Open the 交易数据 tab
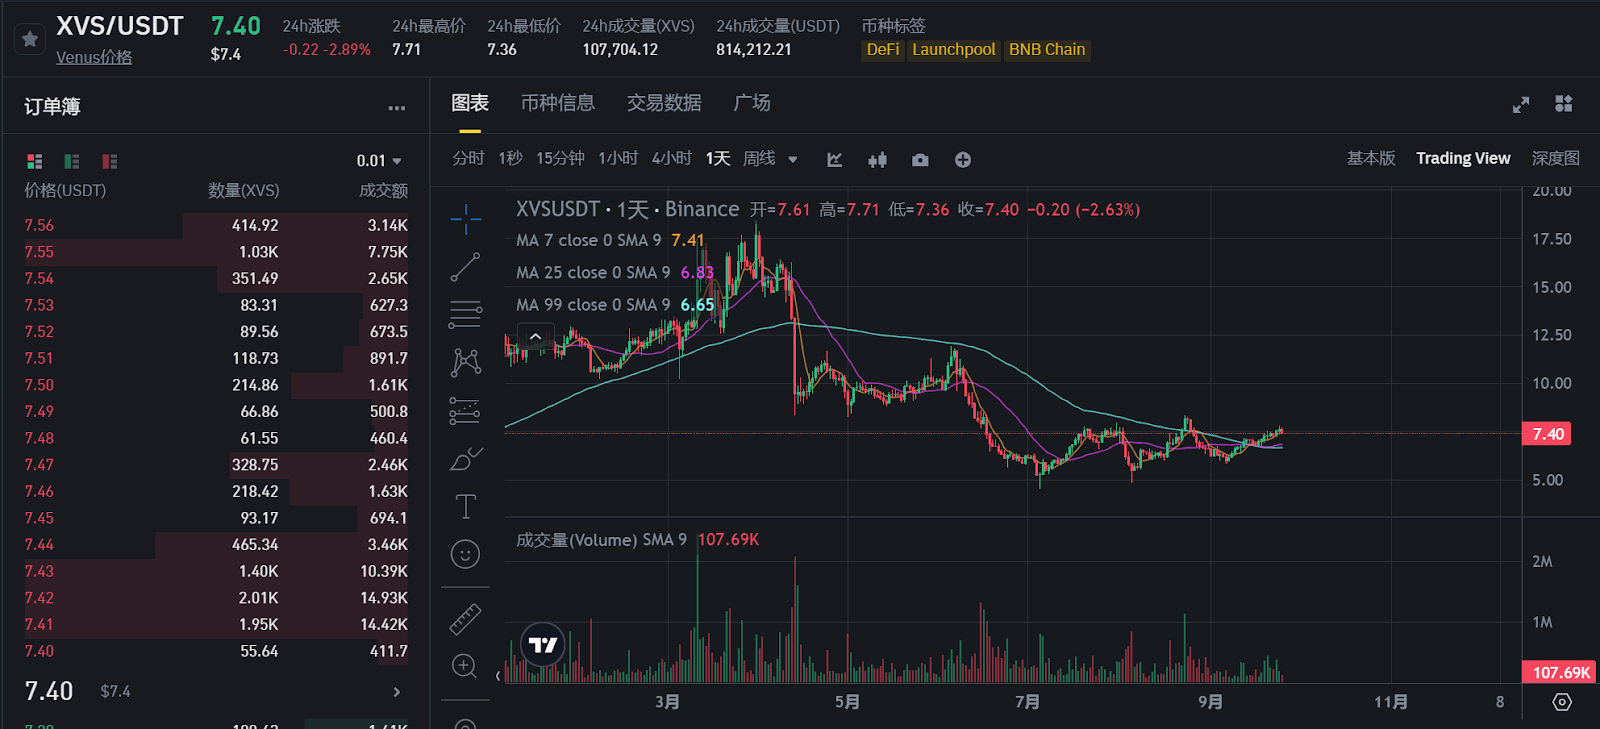The image size is (1600, 729). point(664,103)
